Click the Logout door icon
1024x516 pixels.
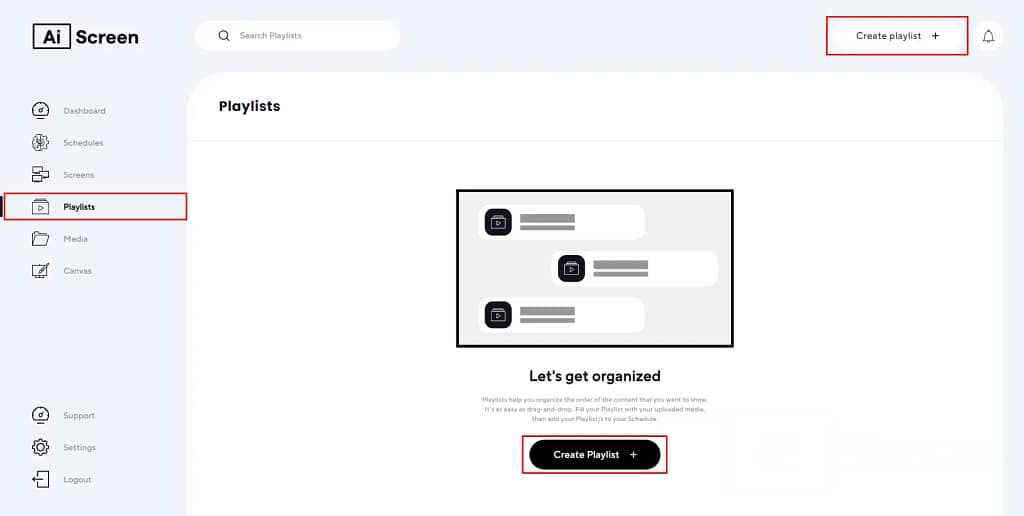(40, 479)
